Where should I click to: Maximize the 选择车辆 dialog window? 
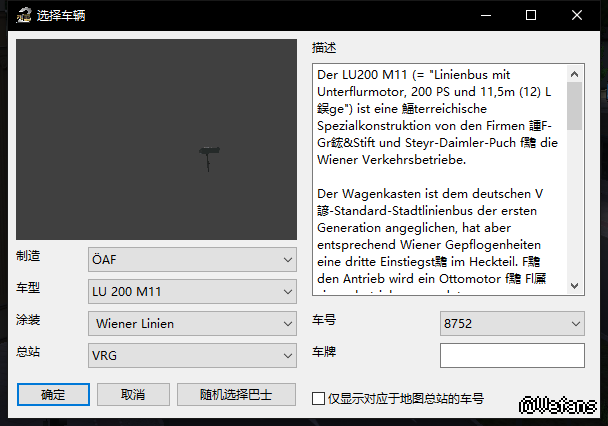pyautogui.click(x=531, y=16)
